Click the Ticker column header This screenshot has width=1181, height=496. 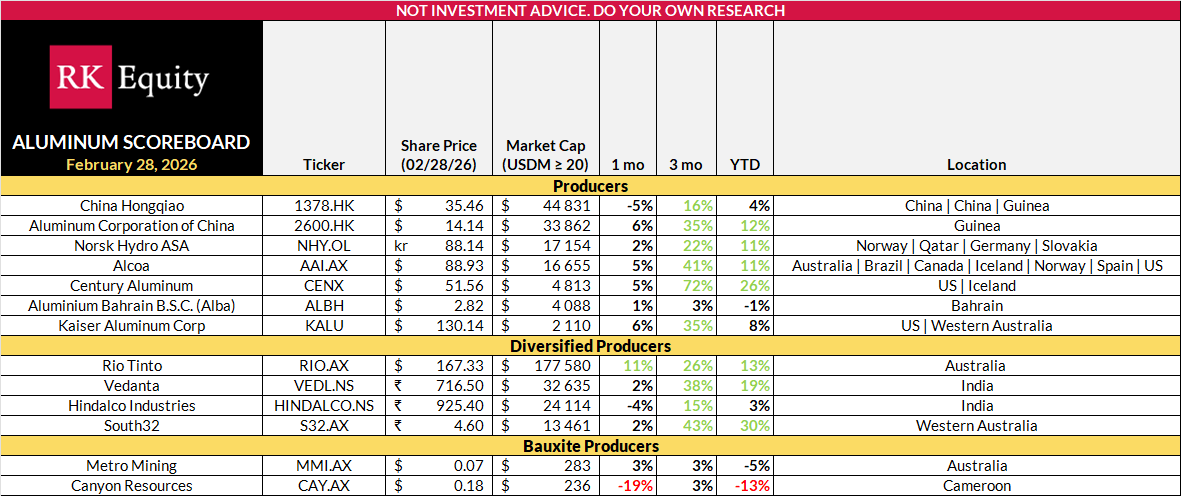pyautogui.click(x=324, y=164)
